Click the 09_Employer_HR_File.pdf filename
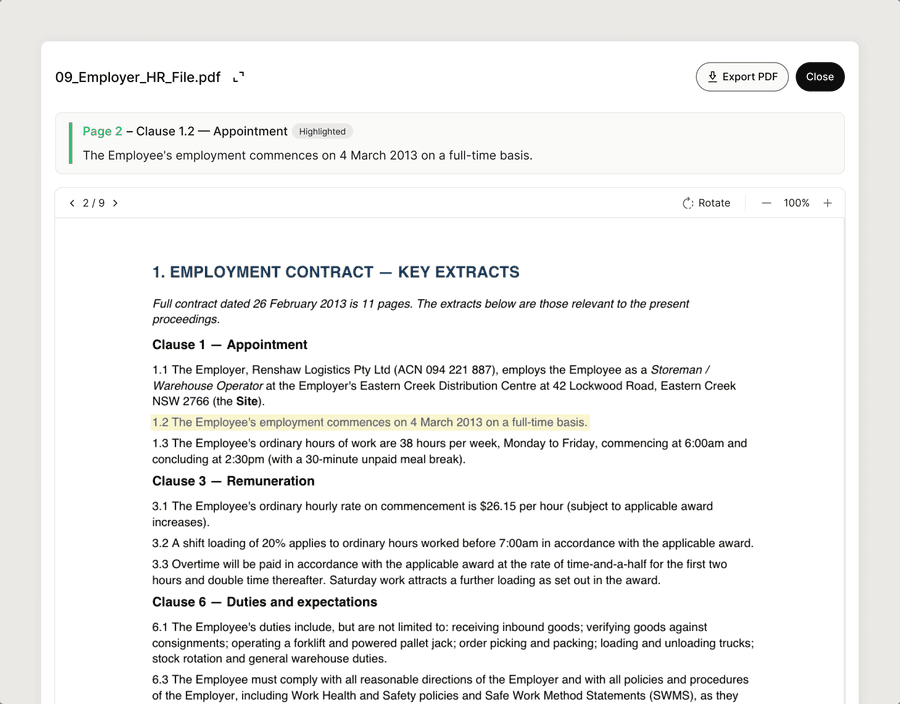 [x=138, y=77]
